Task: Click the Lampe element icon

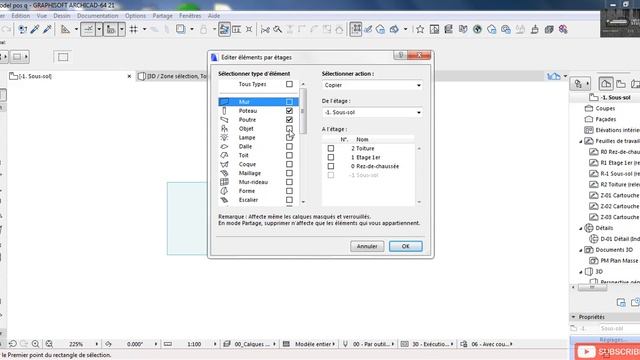Action: click(x=224, y=138)
